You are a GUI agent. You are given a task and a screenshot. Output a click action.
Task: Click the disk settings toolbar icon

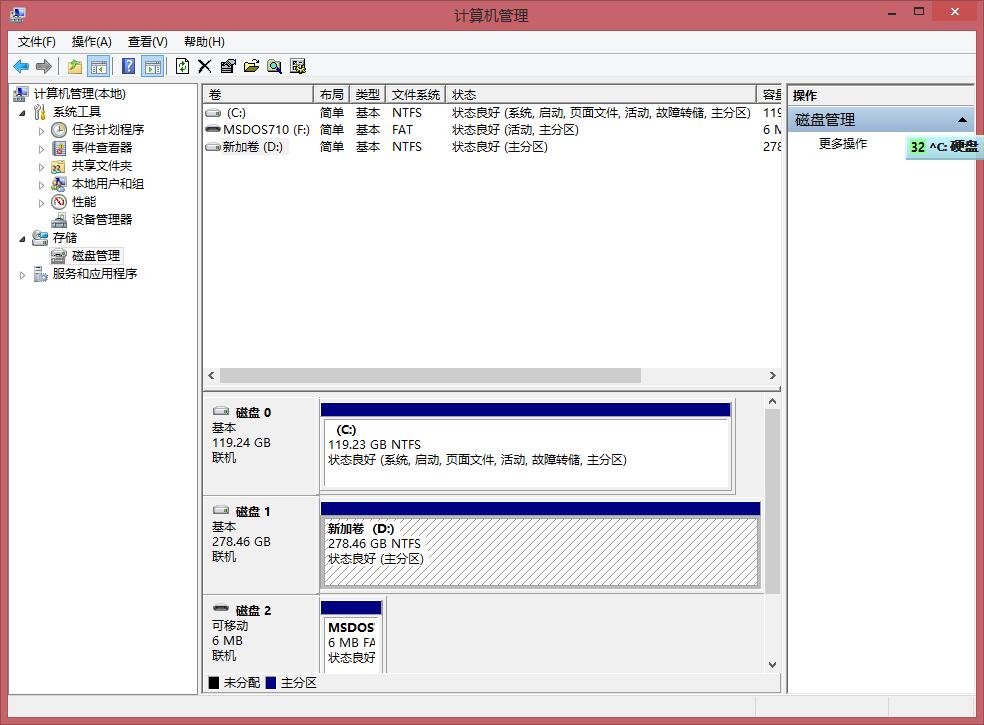tap(298, 66)
